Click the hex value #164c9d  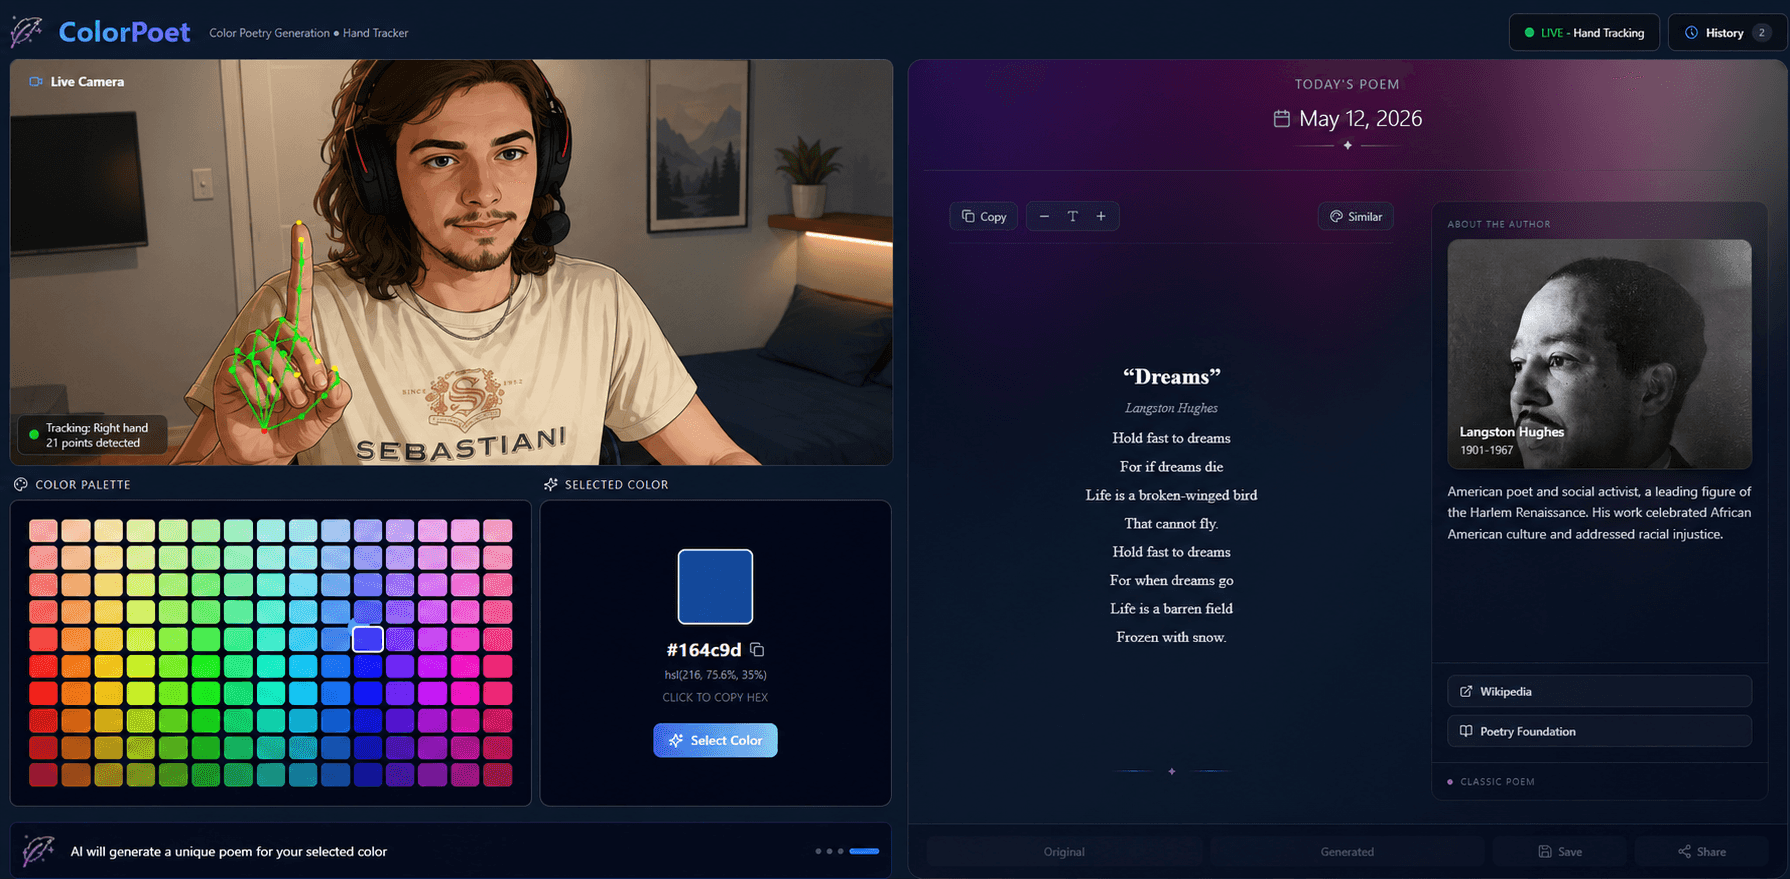[704, 650]
